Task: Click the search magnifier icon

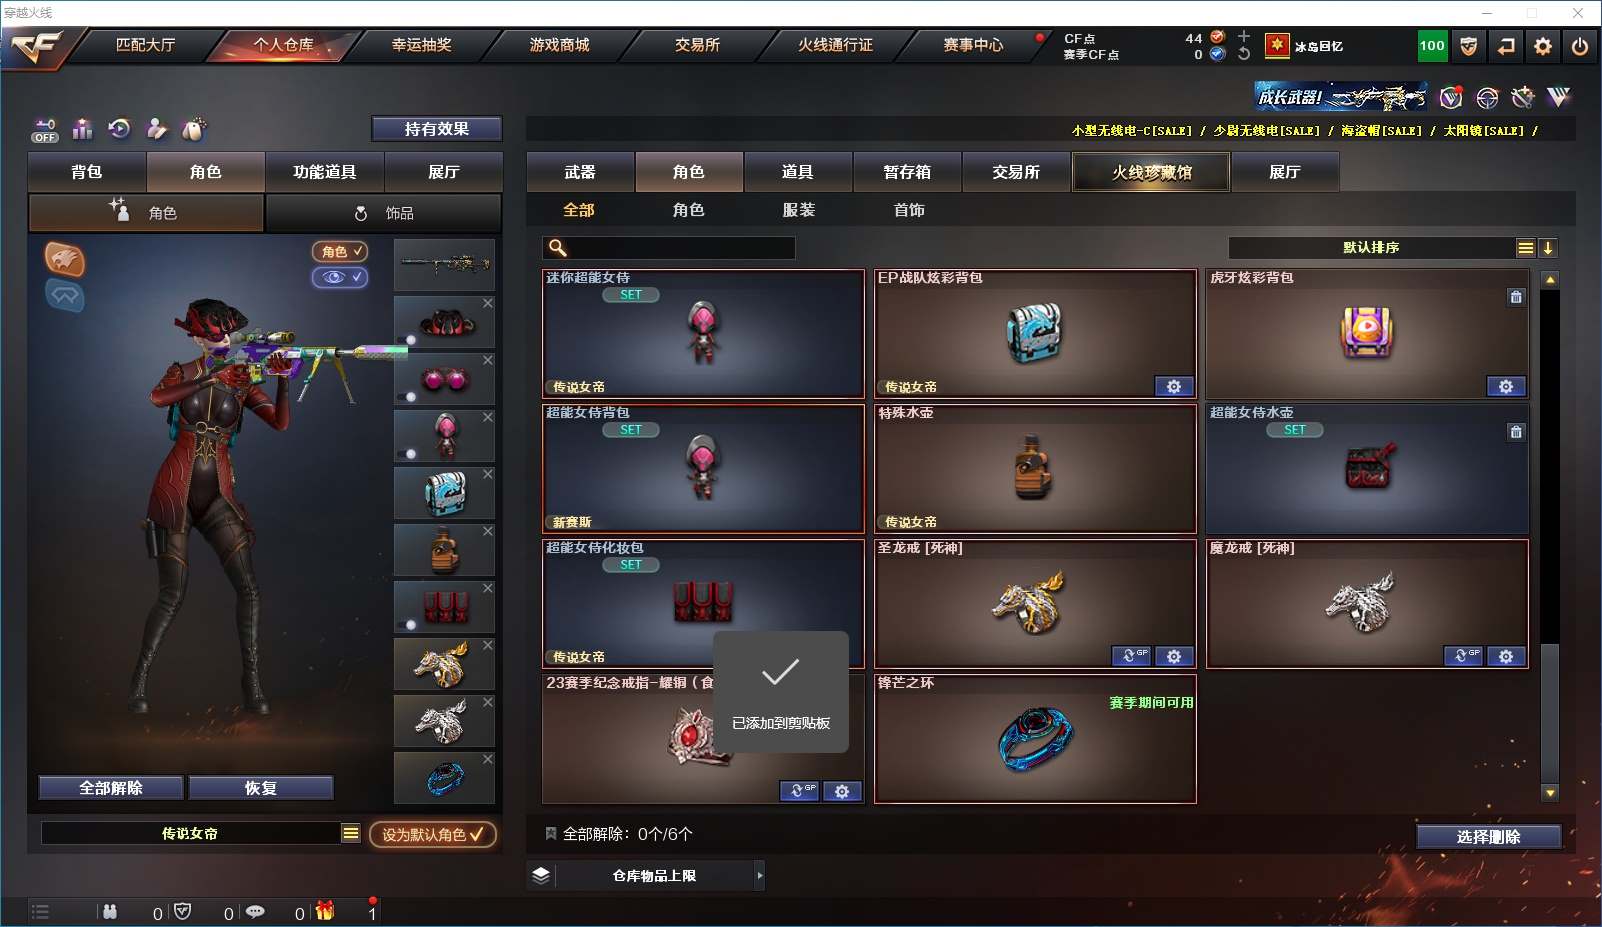Action: 558,248
